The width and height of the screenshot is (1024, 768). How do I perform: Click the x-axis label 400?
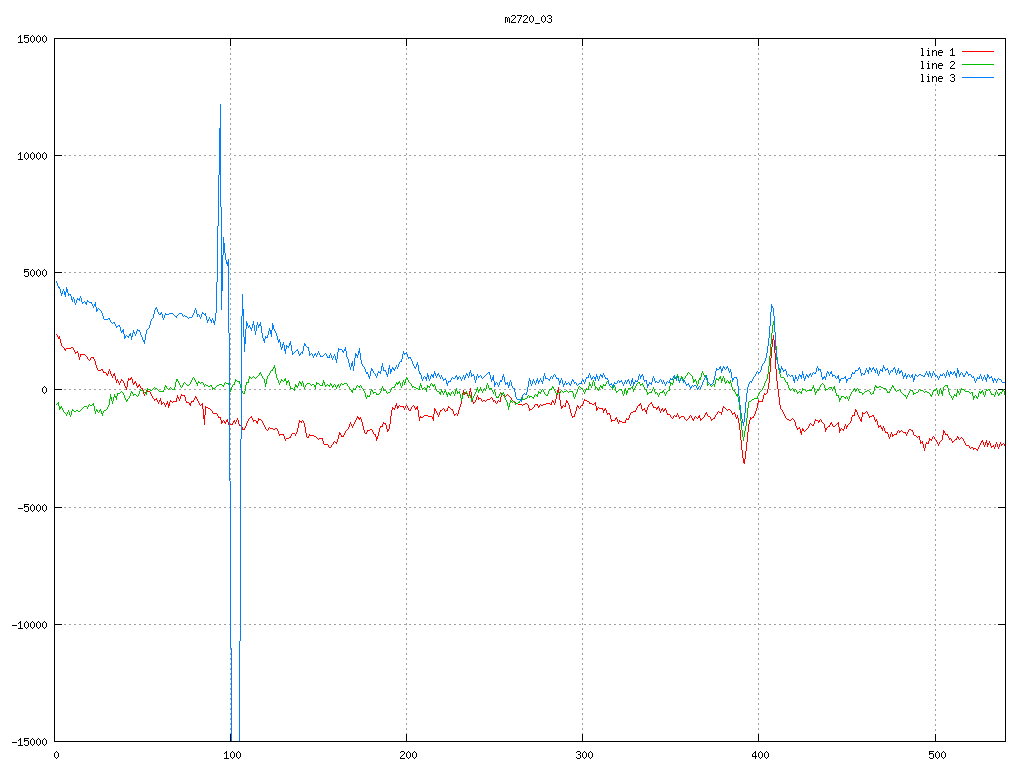pos(760,756)
